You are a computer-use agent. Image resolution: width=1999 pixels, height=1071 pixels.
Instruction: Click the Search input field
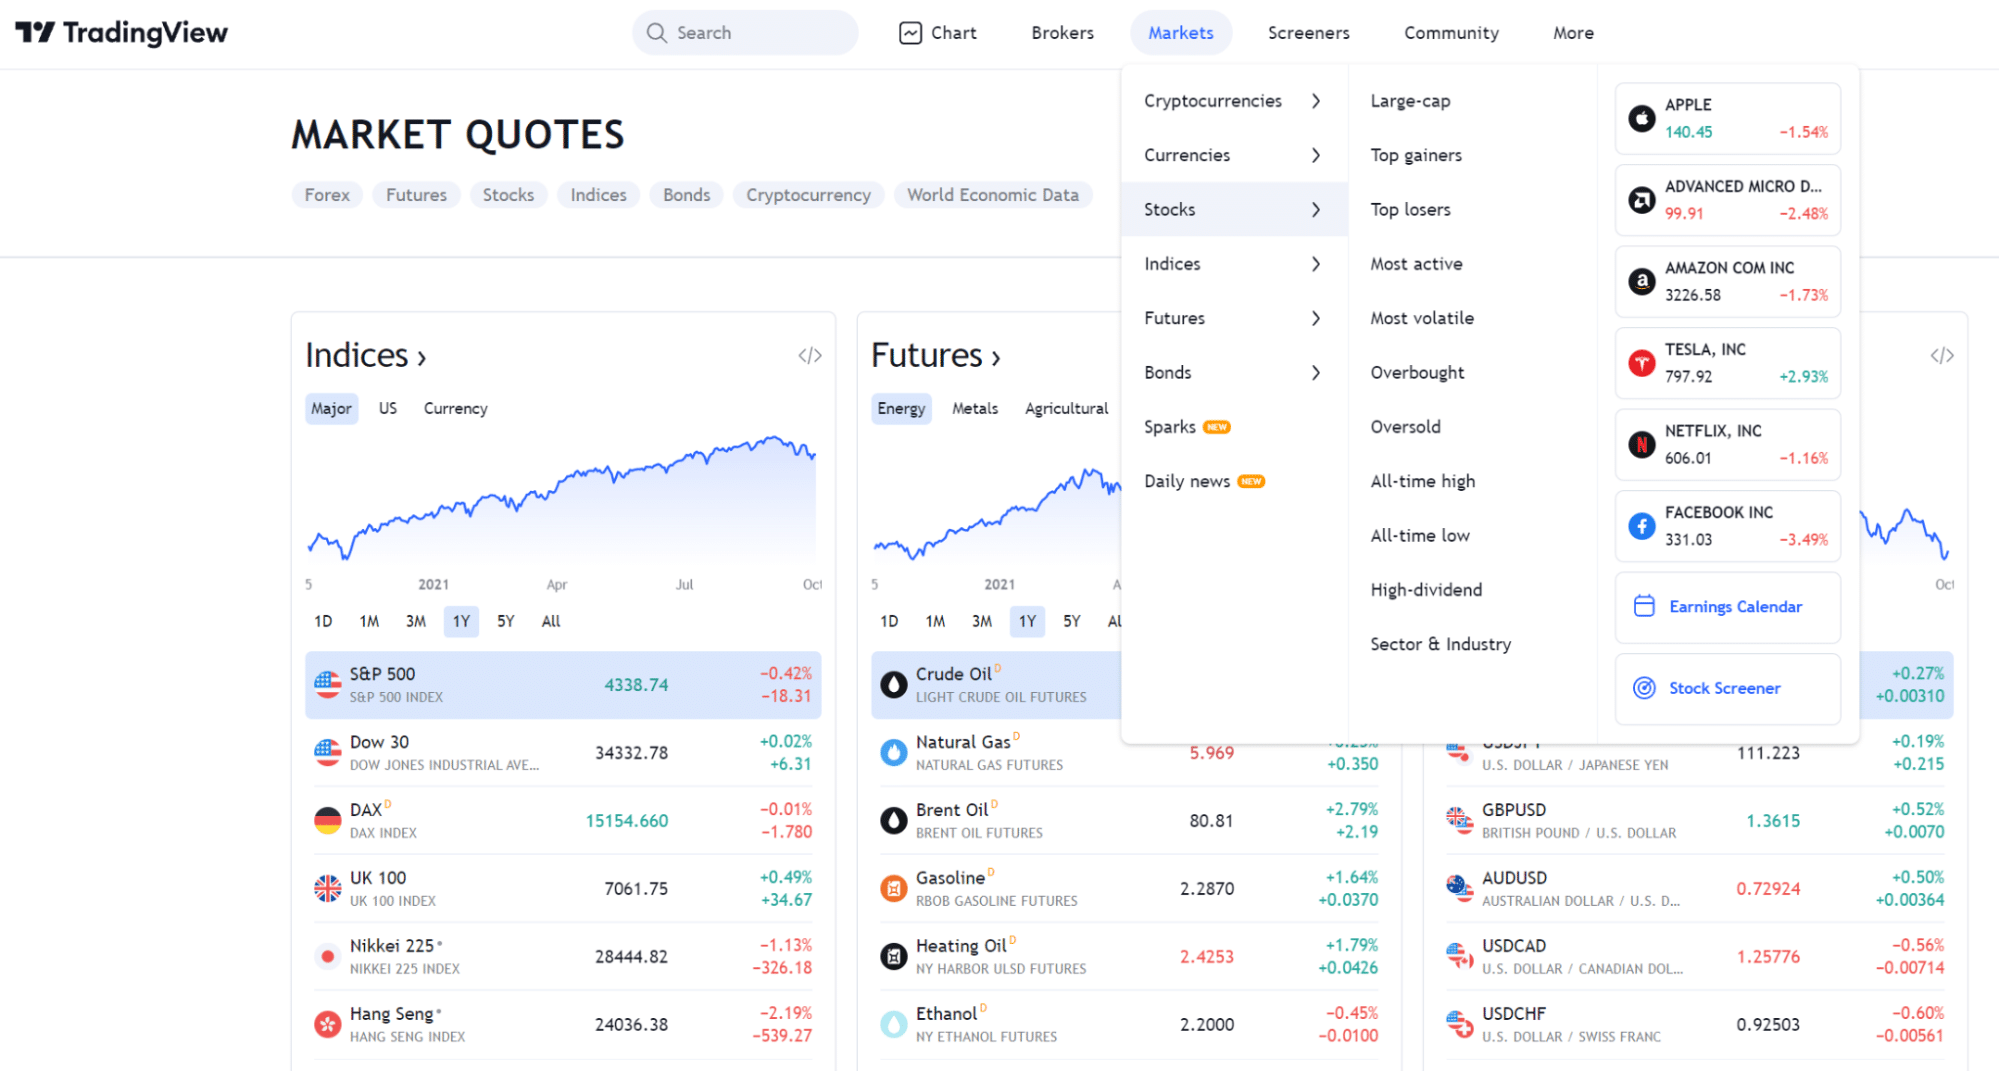[745, 33]
